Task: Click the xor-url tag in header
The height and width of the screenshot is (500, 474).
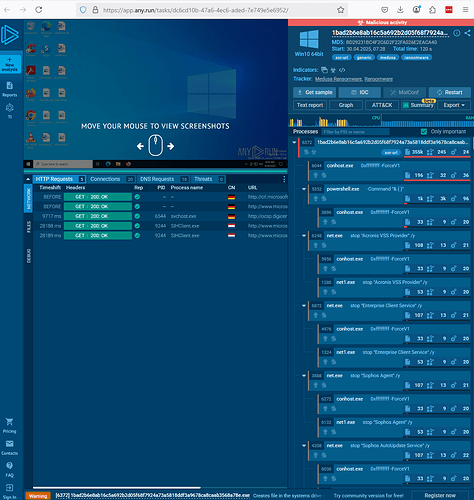Action: pyautogui.click(x=342, y=58)
